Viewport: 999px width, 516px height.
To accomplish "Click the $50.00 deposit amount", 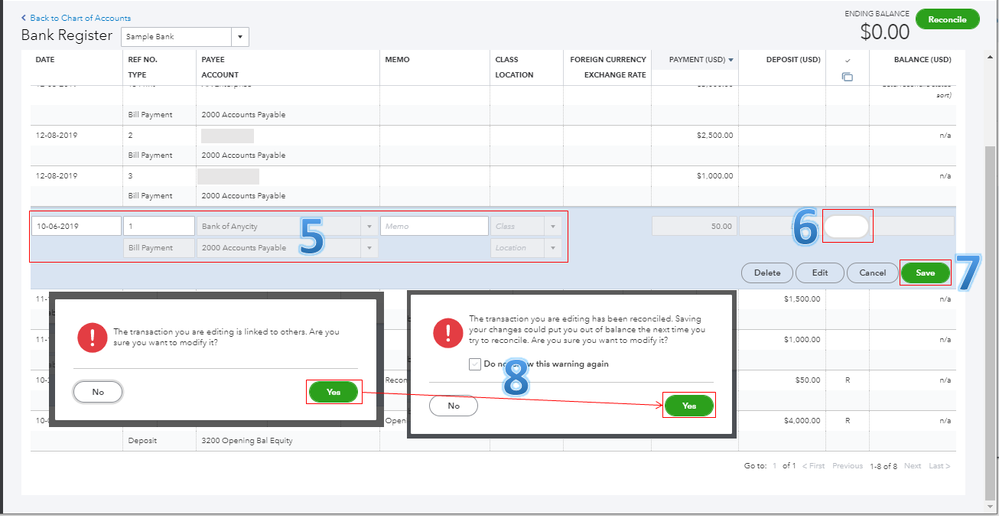I will point(807,380).
